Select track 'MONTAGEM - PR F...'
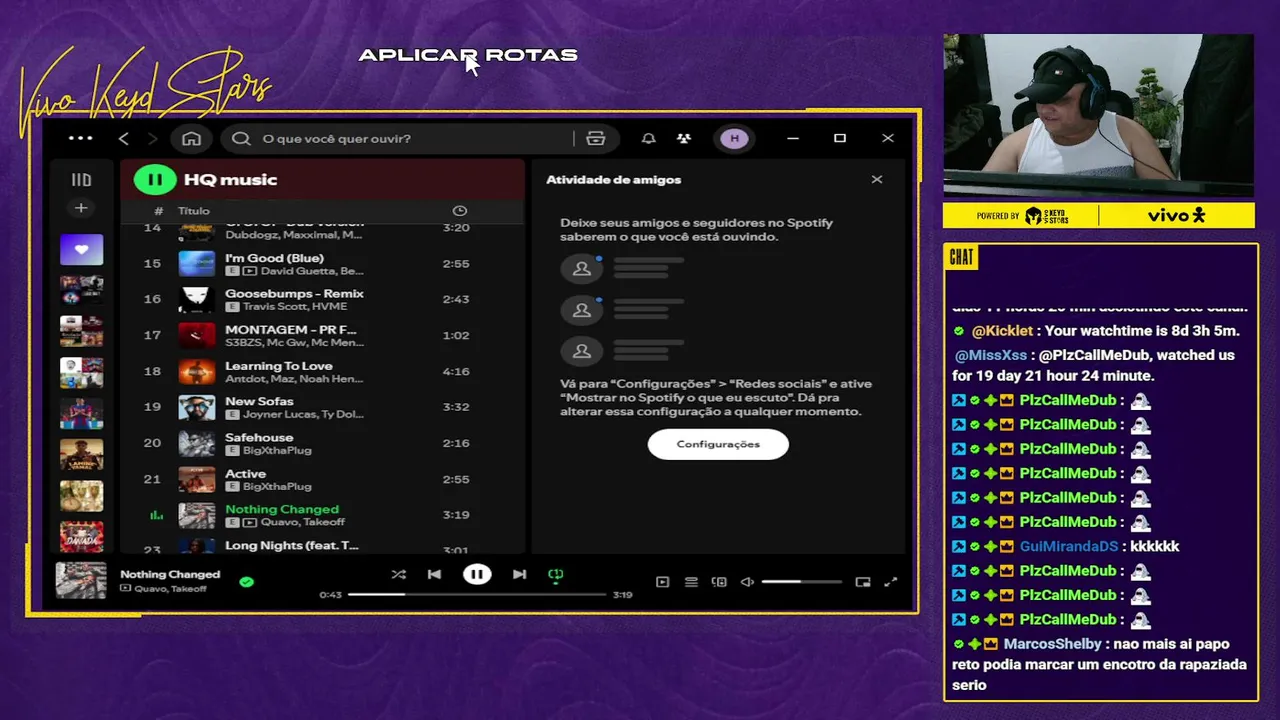 322,335
